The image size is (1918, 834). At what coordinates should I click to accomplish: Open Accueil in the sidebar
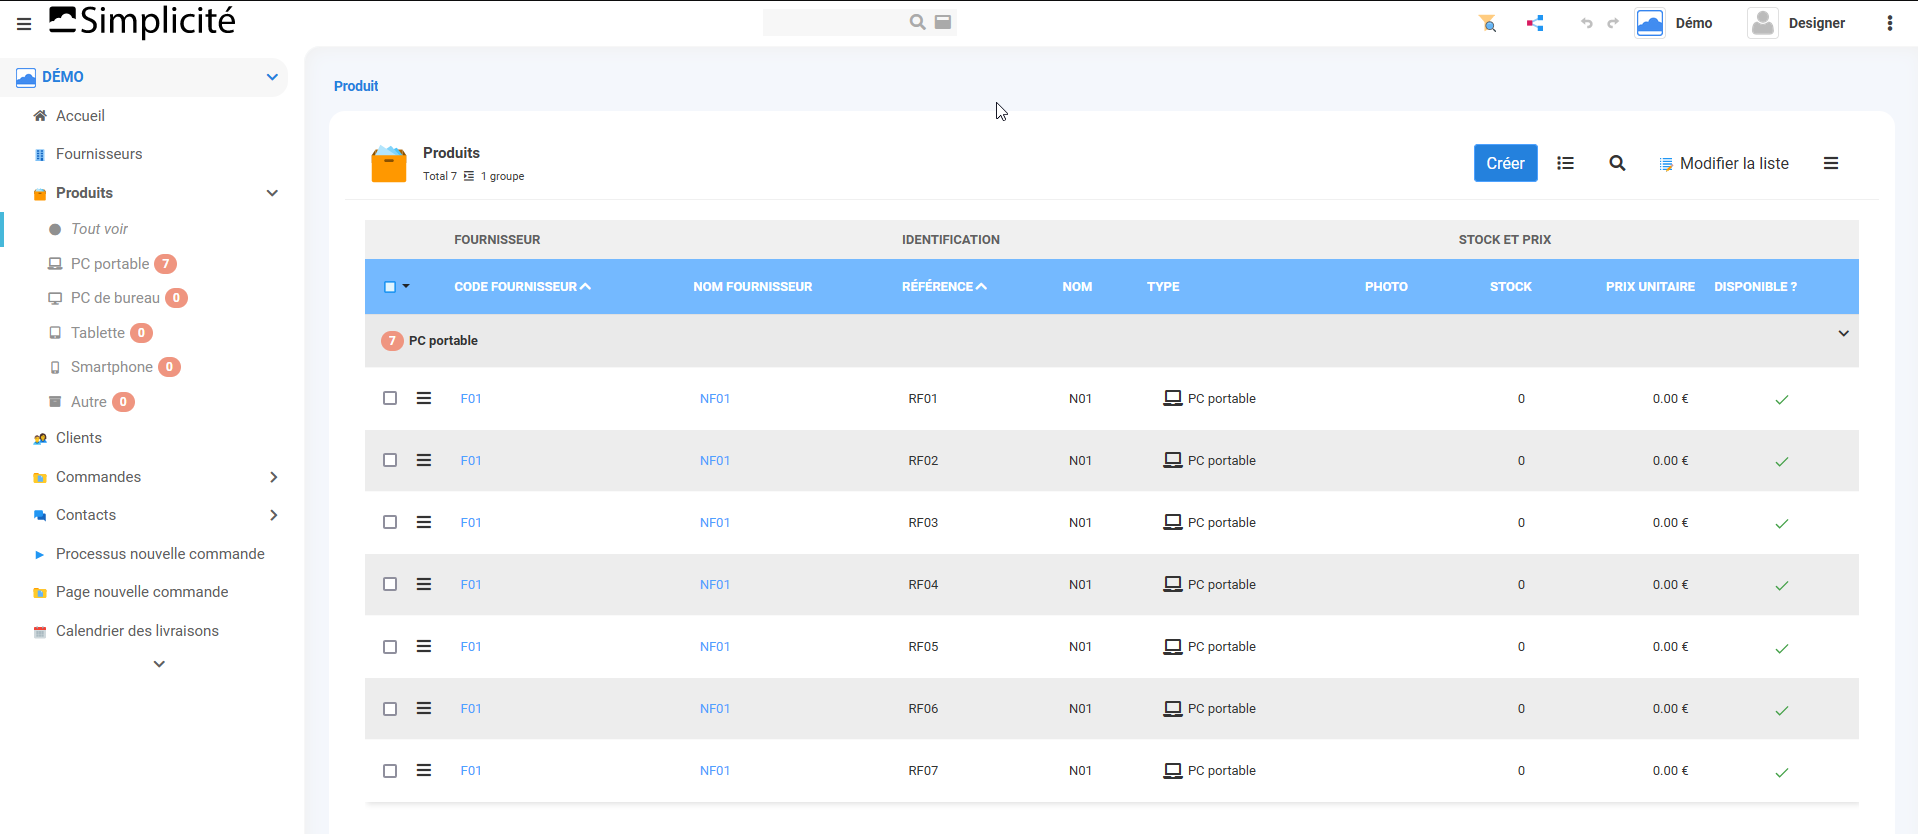pyautogui.click(x=80, y=116)
